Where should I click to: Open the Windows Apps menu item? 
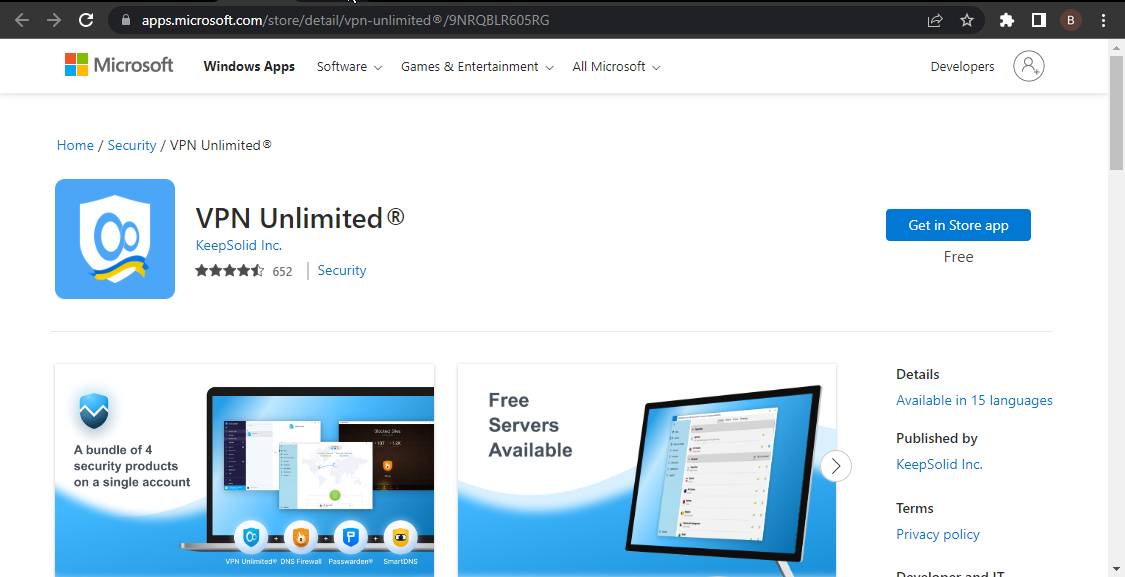coord(249,67)
